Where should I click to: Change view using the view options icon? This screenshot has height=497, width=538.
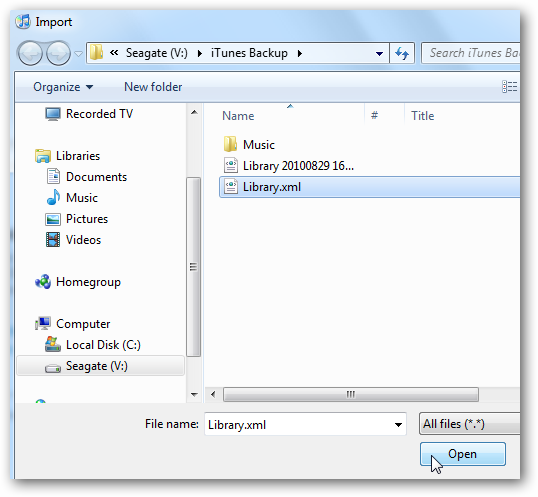tap(510, 87)
